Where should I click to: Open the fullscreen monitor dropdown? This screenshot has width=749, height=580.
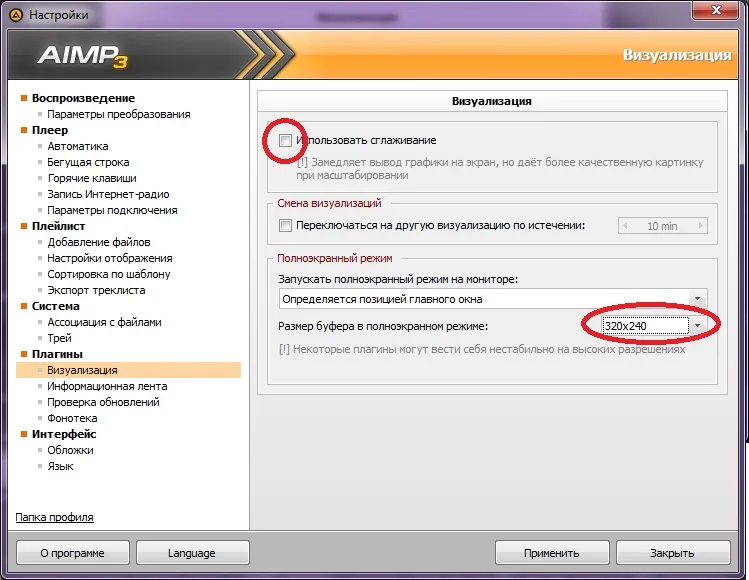click(697, 299)
